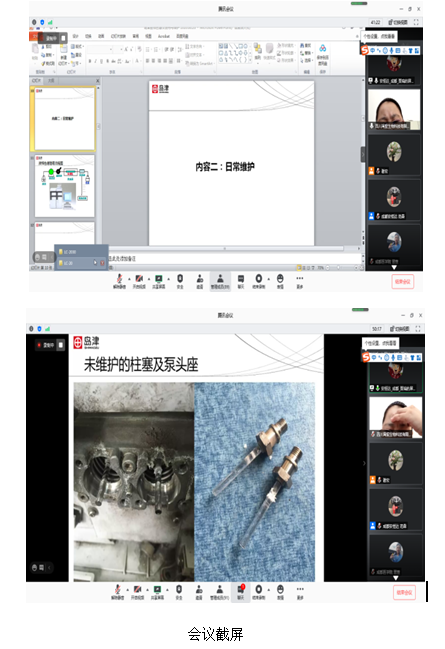Select the slide thumbnail showing the flow diagram
The width and height of the screenshot is (445, 649).
65,186
